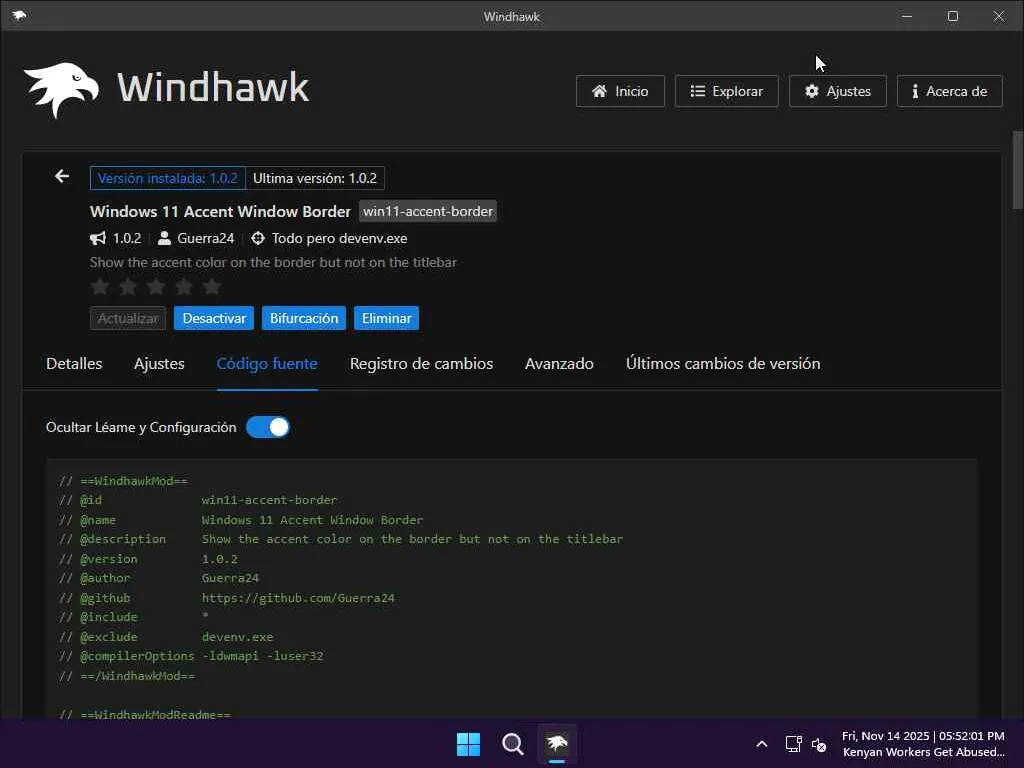1024x768 pixels.
Task: Click the // ==/WindhawkMod== code line
Action: coord(127,676)
